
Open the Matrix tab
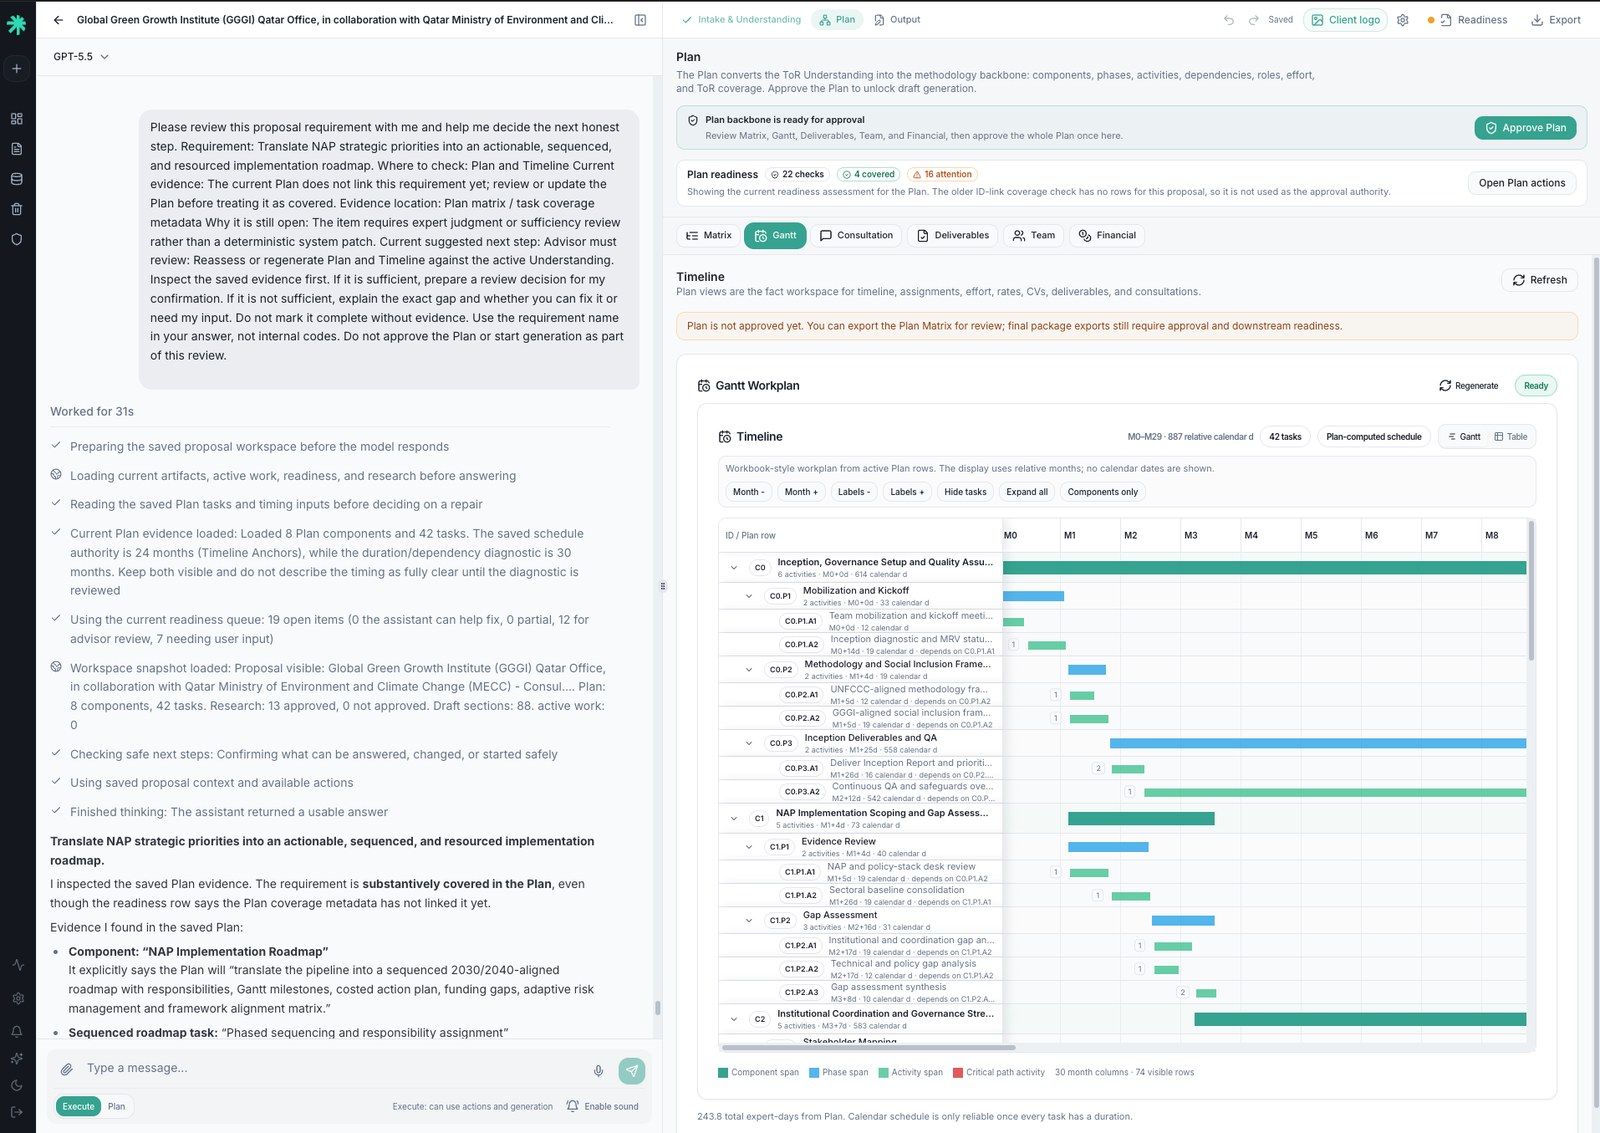pyautogui.click(x=709, y=236)
